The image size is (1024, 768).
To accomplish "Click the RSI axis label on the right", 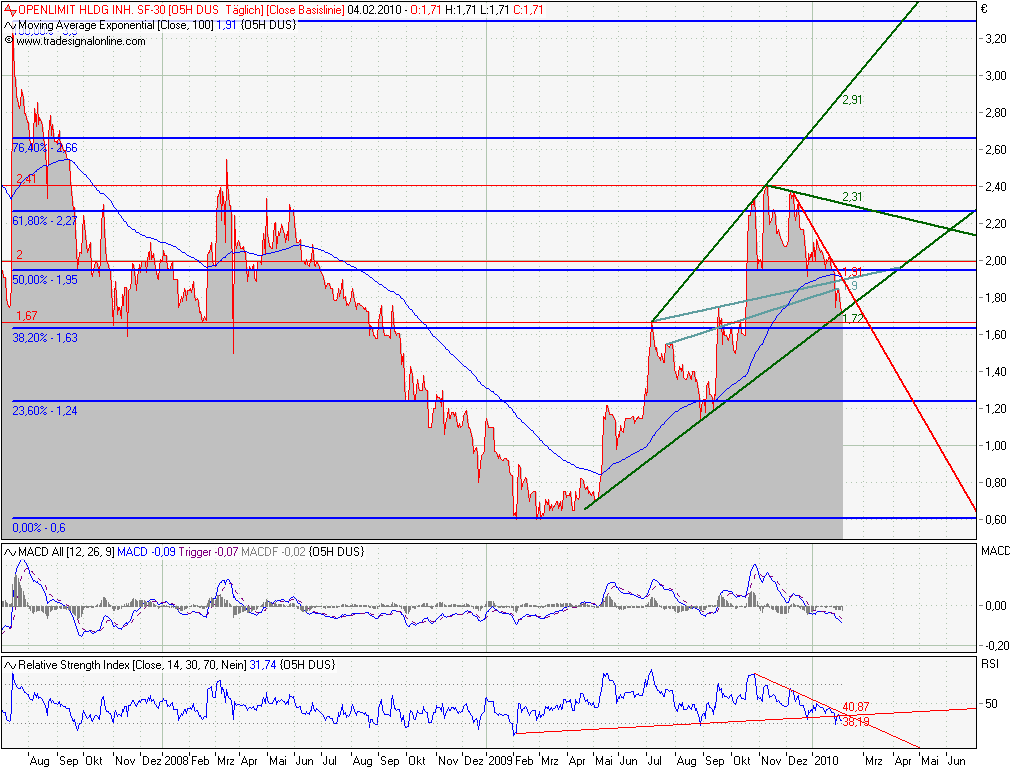I will coord(988,662).
